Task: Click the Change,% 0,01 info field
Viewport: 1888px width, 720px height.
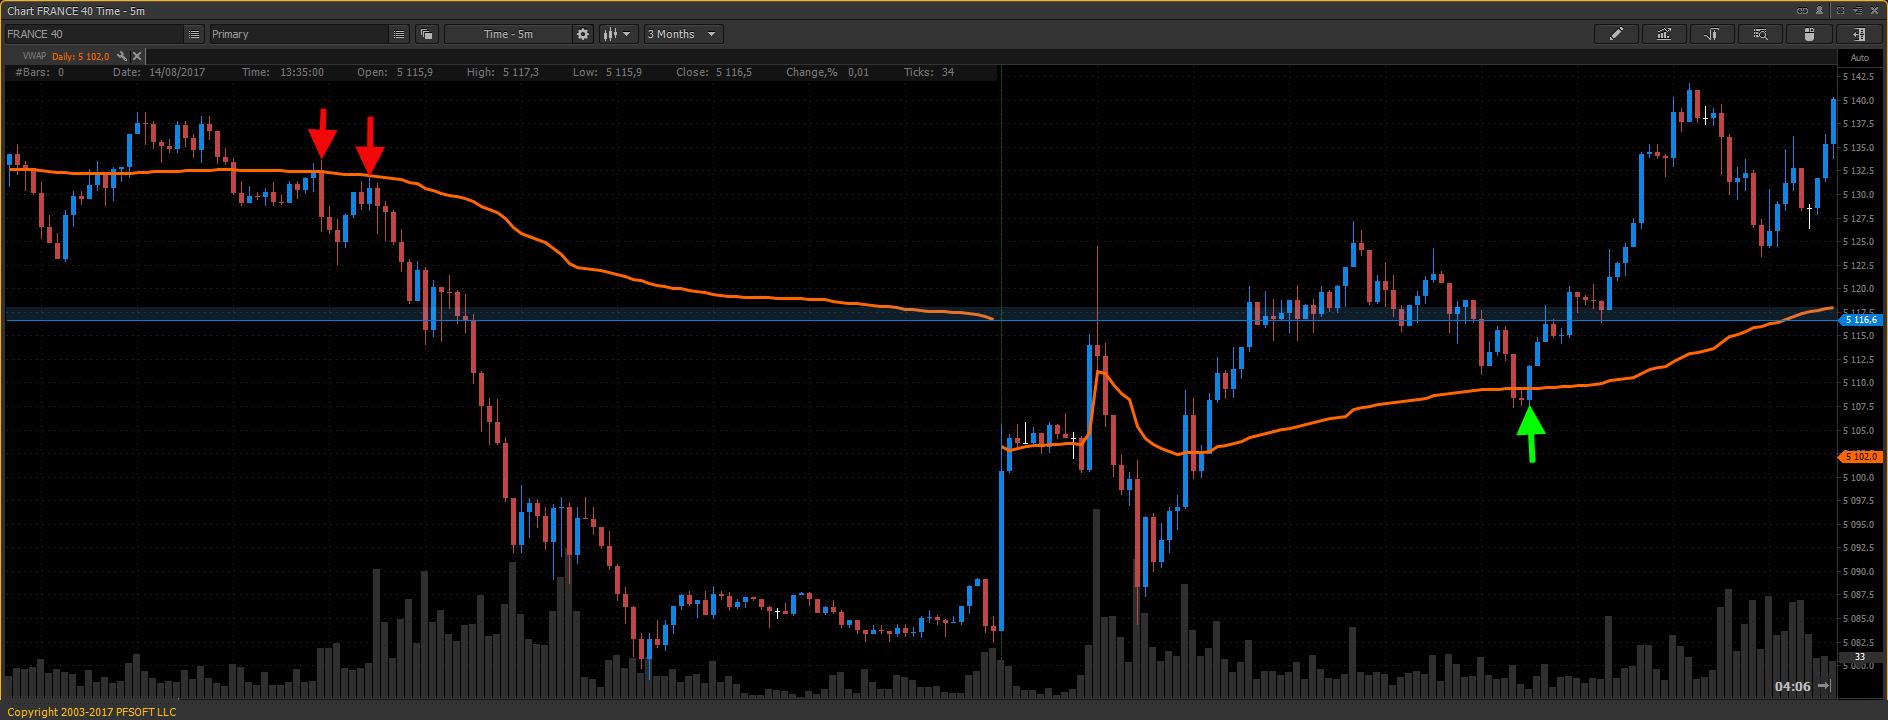Action: pyautogui.click(x=827, y=72)
